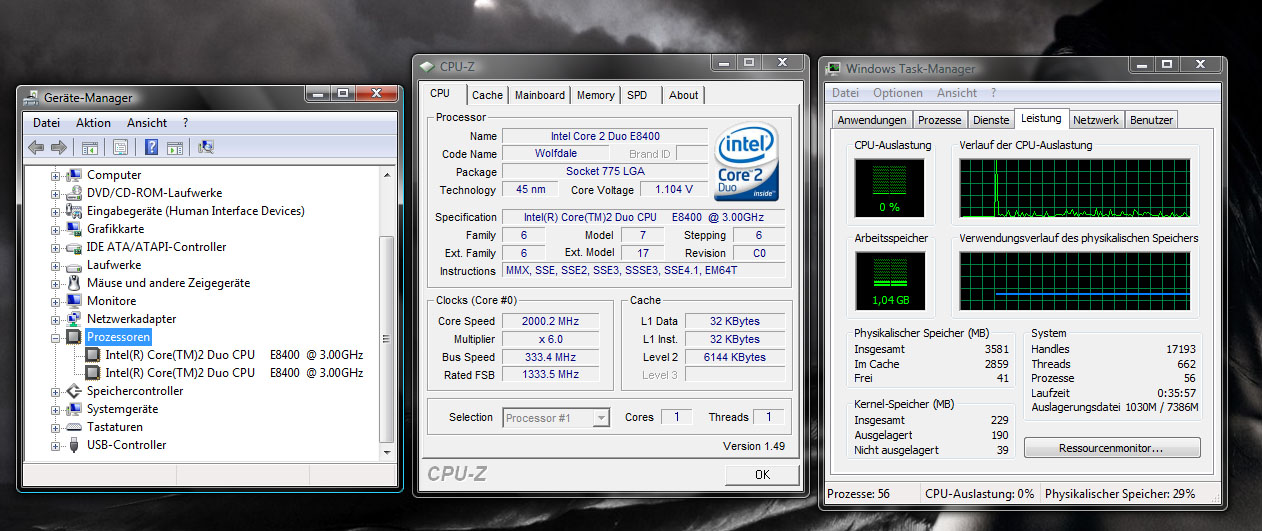Viewport: 1262px width, 531px height.
Task: Open the Processor #1 selection dropdown in CPU-Z
Action: pos(556,418)
